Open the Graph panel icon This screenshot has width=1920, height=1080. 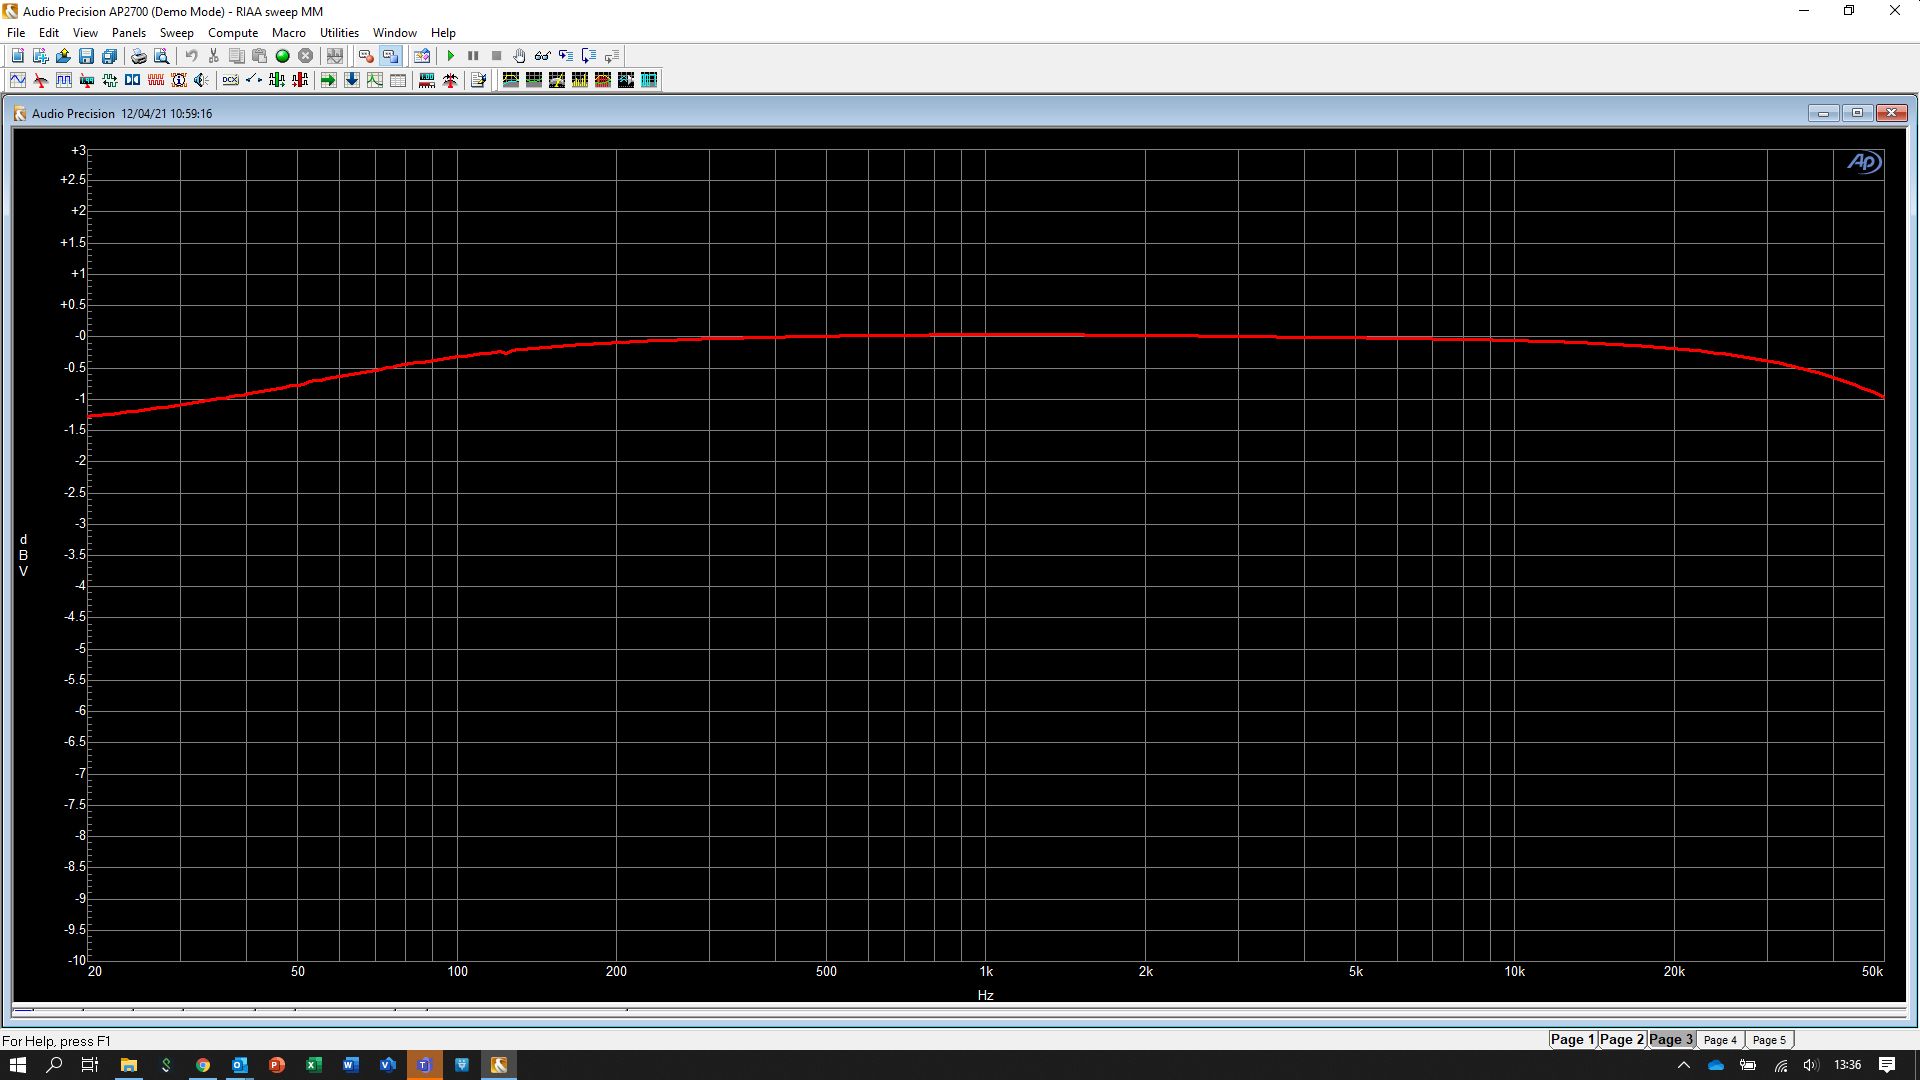coord(374,80)
